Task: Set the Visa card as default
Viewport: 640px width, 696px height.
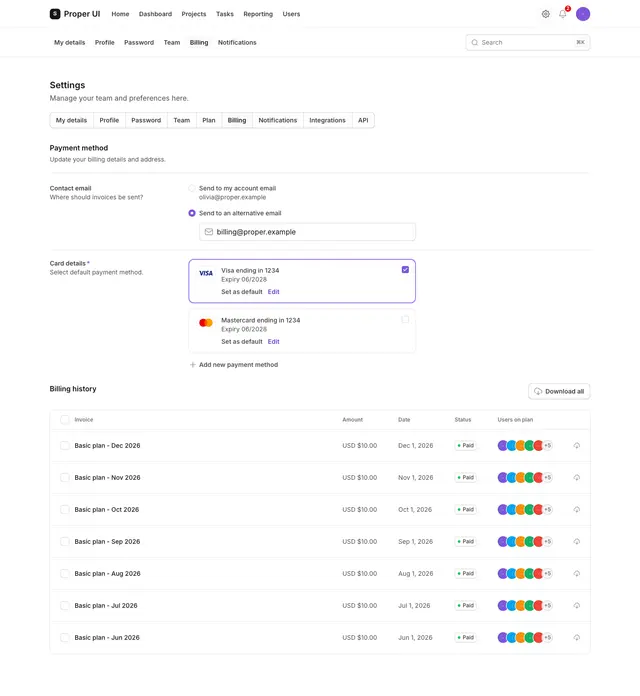Action: click(x=242, y=292)
